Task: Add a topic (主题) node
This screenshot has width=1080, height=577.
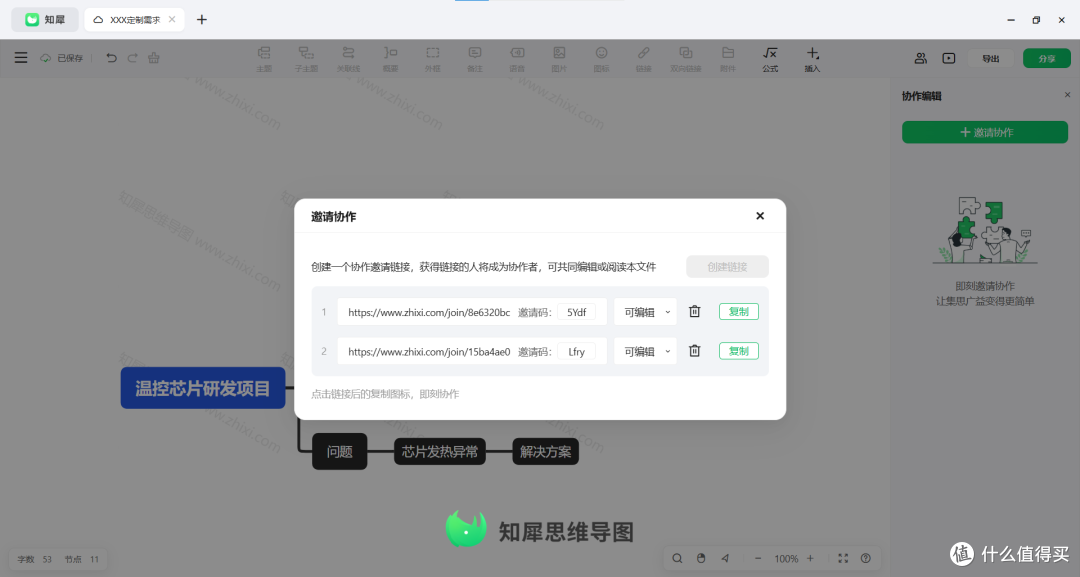Action: (264, 59)
